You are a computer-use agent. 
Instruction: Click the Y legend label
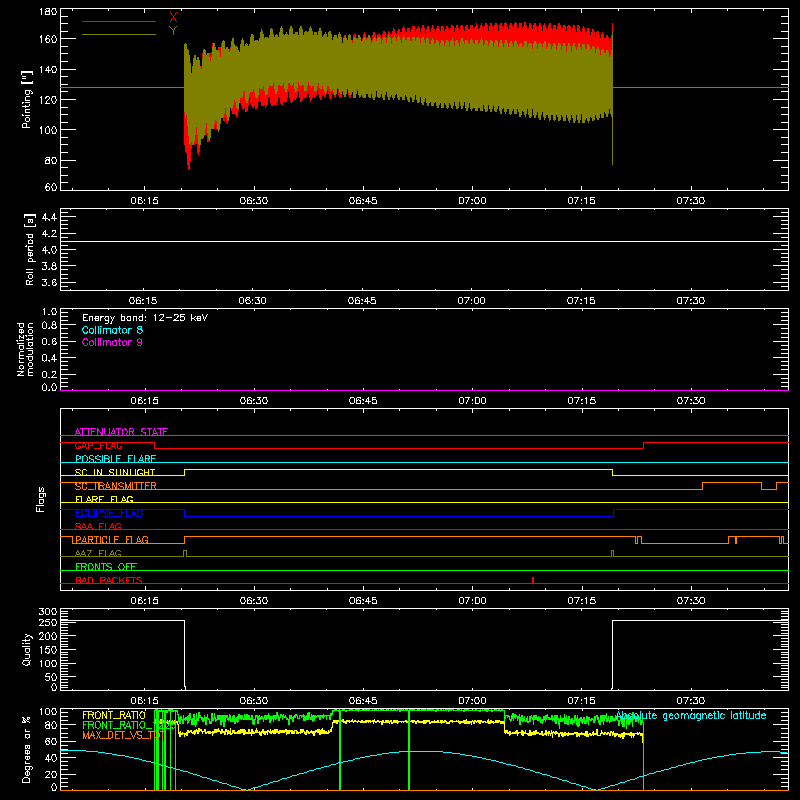click(173, 31)
